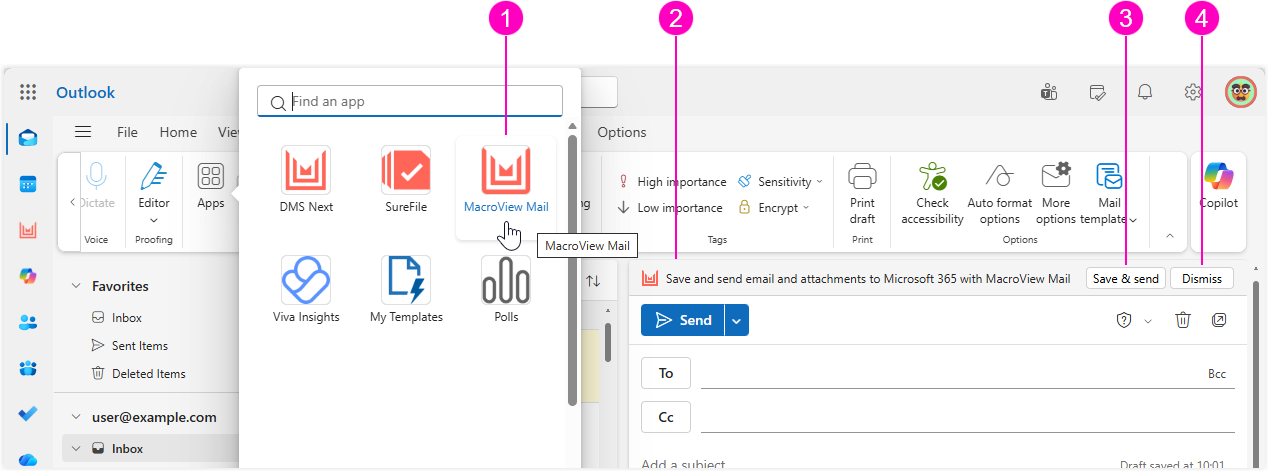Image resolution: width=1269 pixels, height=472 pixels.
Task: Open the Send options dropdown arrow
Action: (x=736, y=320)
